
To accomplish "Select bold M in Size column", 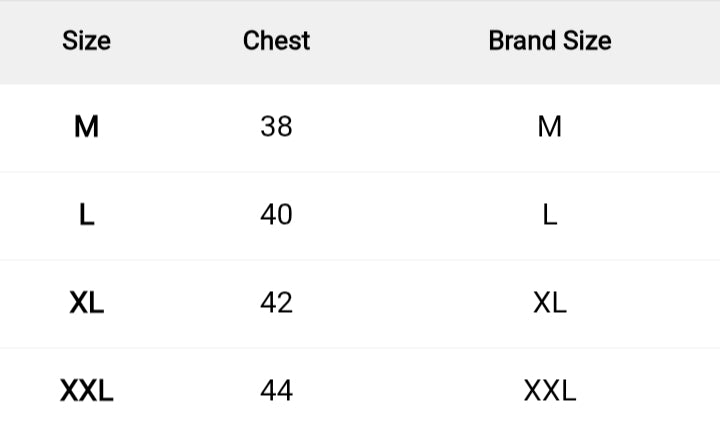I will 86,127.
